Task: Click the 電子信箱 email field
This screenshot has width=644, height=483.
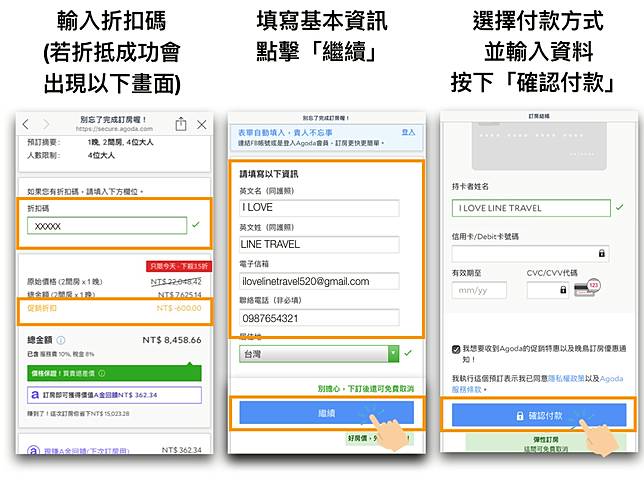Action: click(x=318, y=282)
